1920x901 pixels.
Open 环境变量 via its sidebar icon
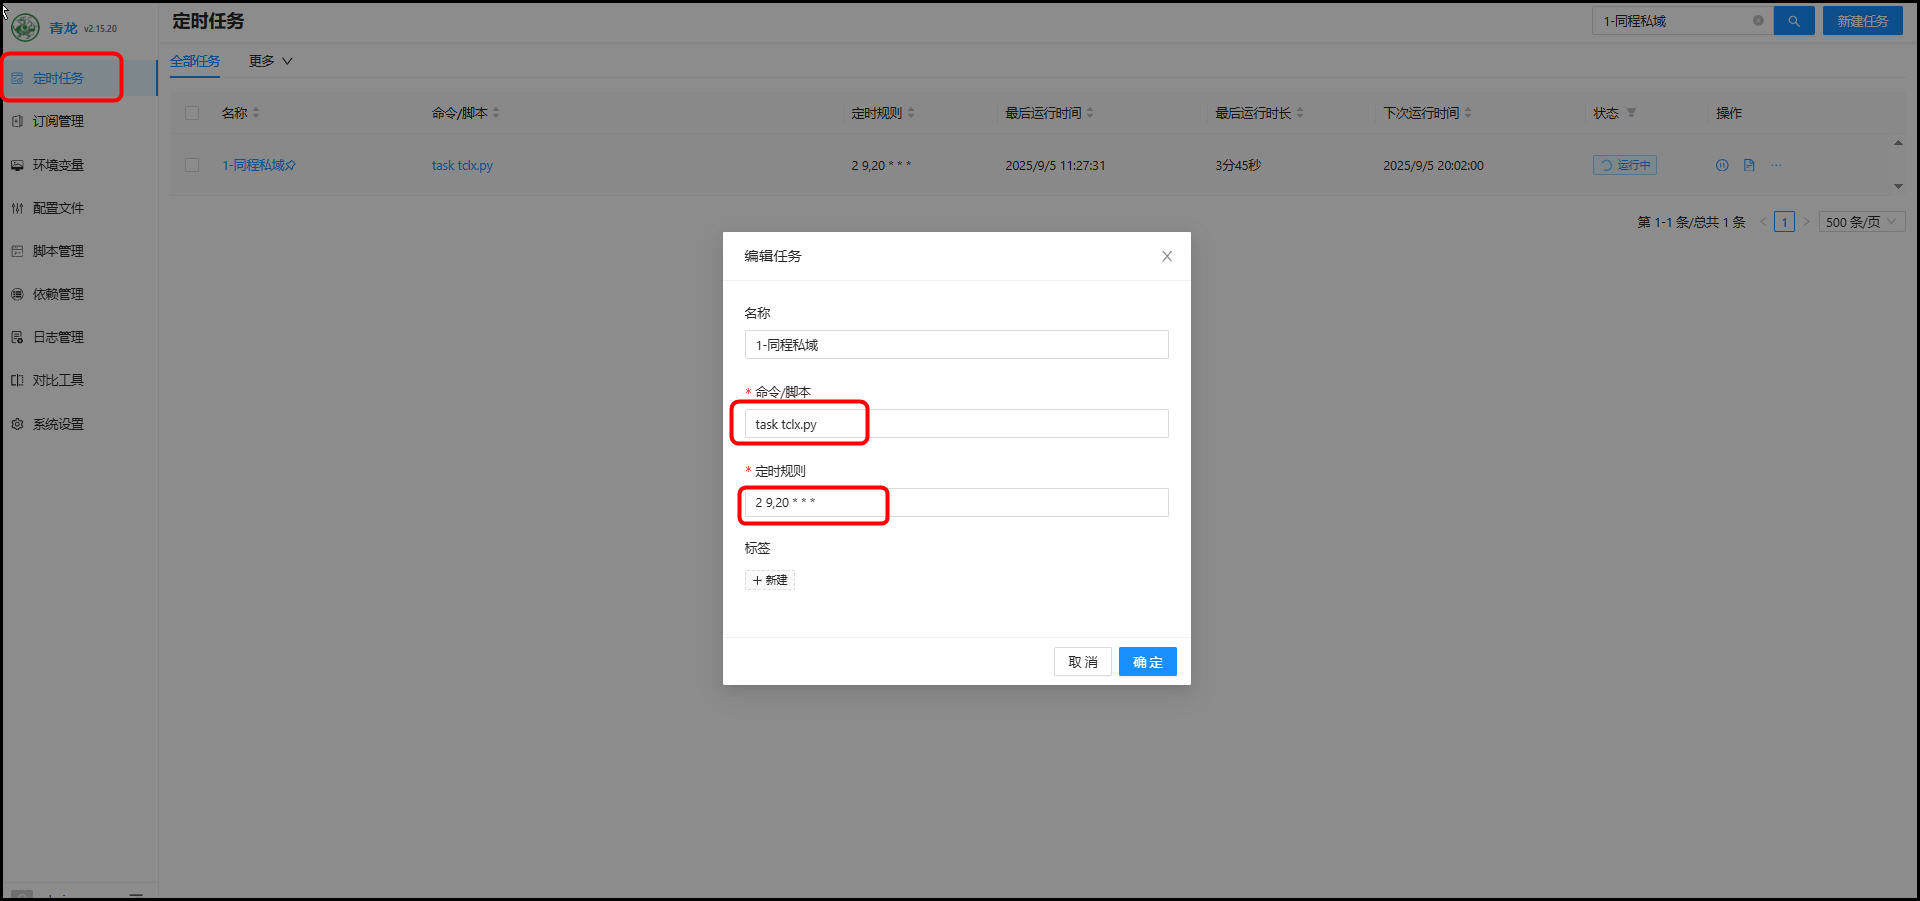(17, 165)
